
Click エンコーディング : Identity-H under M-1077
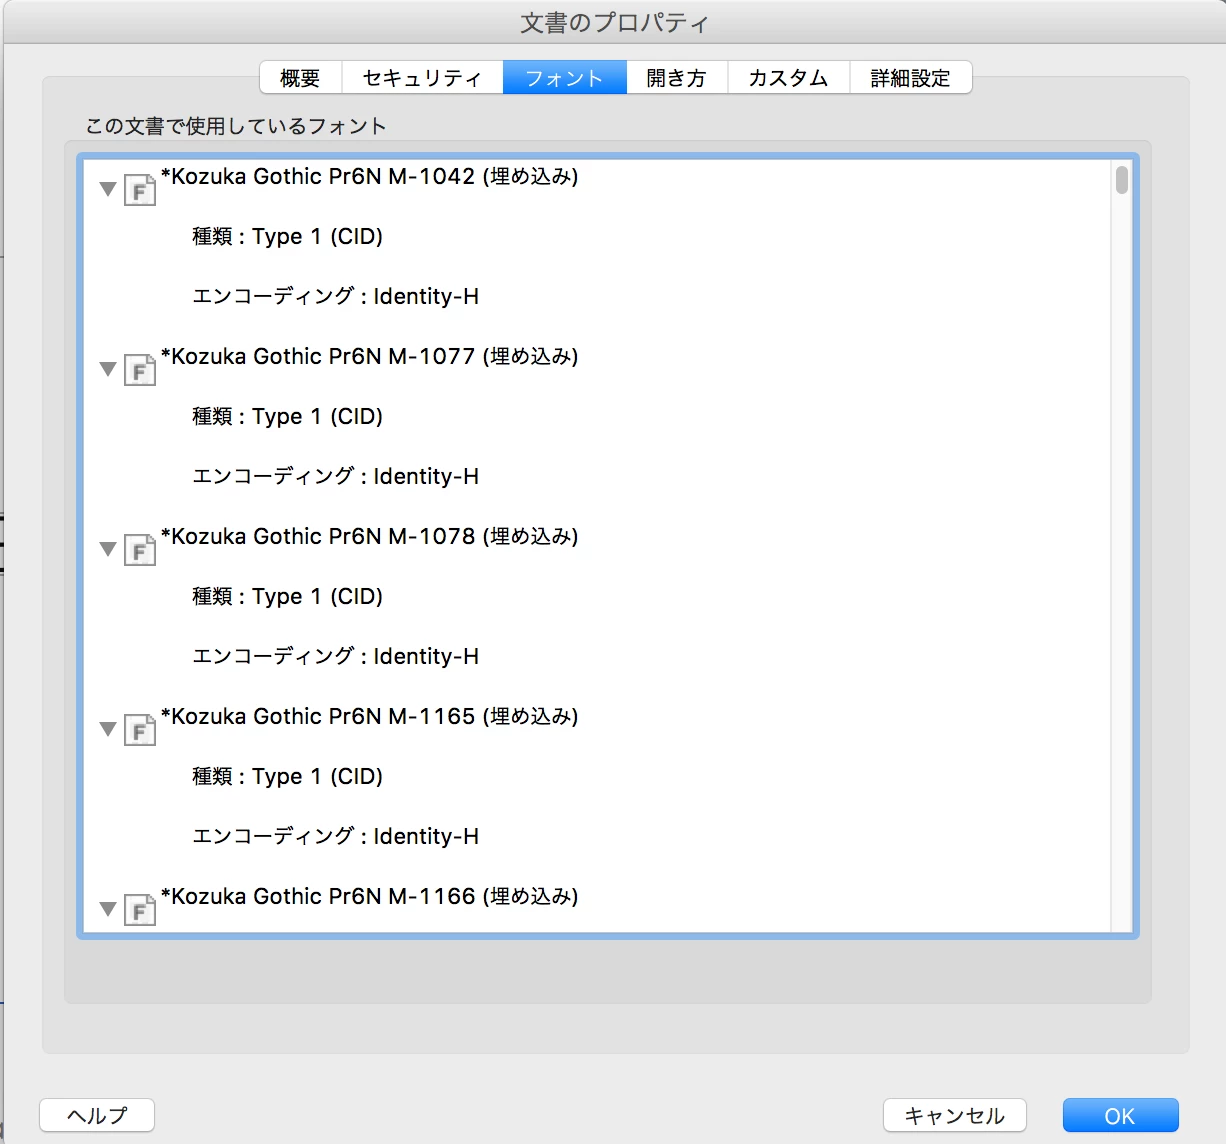tap(335, 476)
